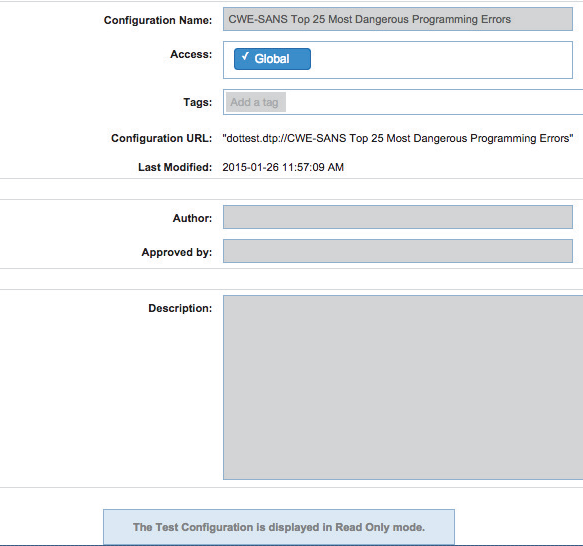Click the Approved by label
The height and width of the screenshot is (546, 583).
tap(177, 253)
